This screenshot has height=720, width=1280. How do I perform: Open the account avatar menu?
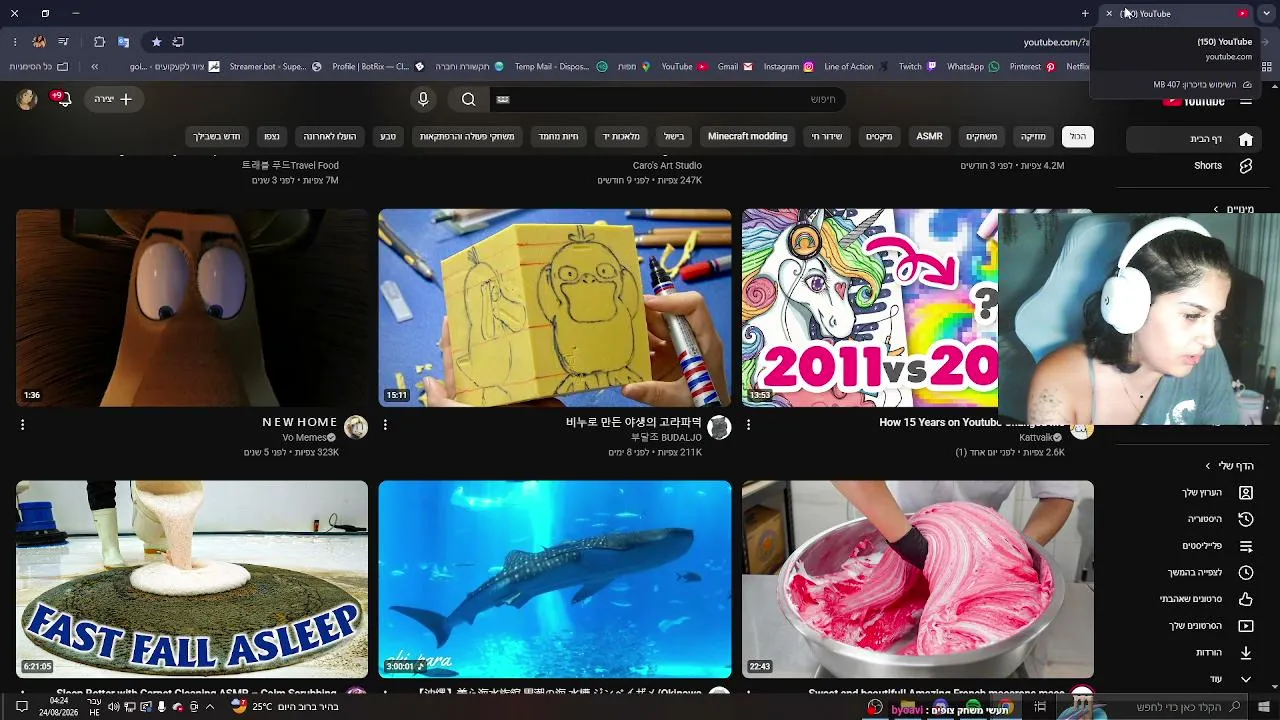pyautogui.click(x=27, y=99)
